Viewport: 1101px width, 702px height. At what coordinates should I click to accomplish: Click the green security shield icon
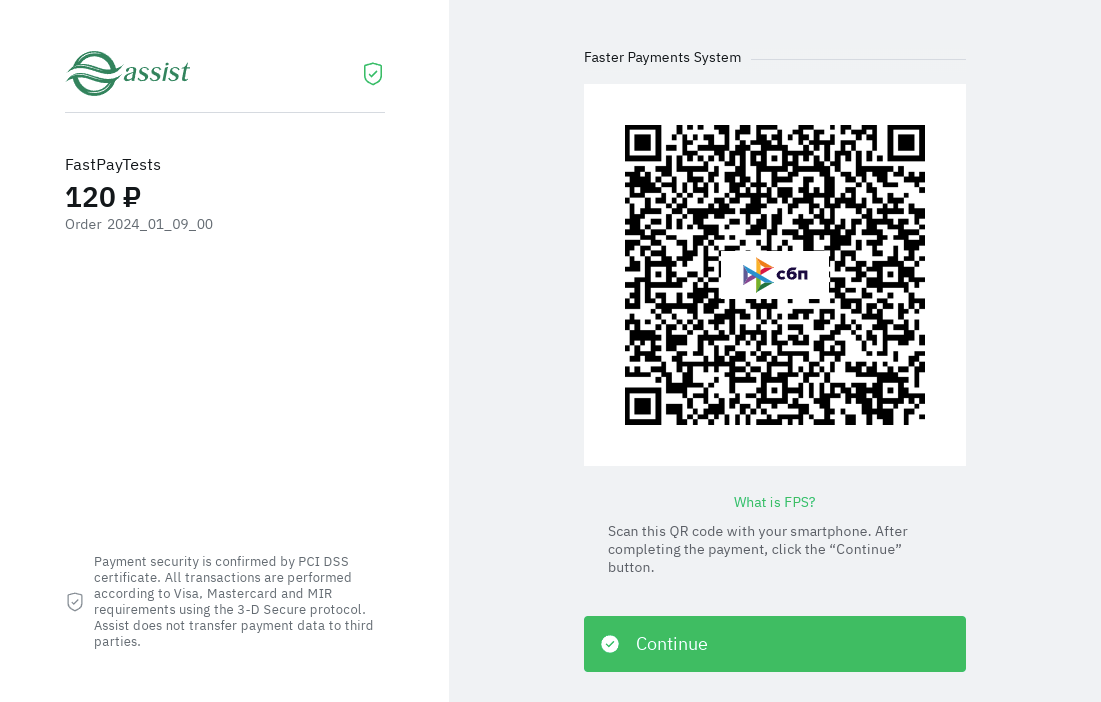coord(373,74)
